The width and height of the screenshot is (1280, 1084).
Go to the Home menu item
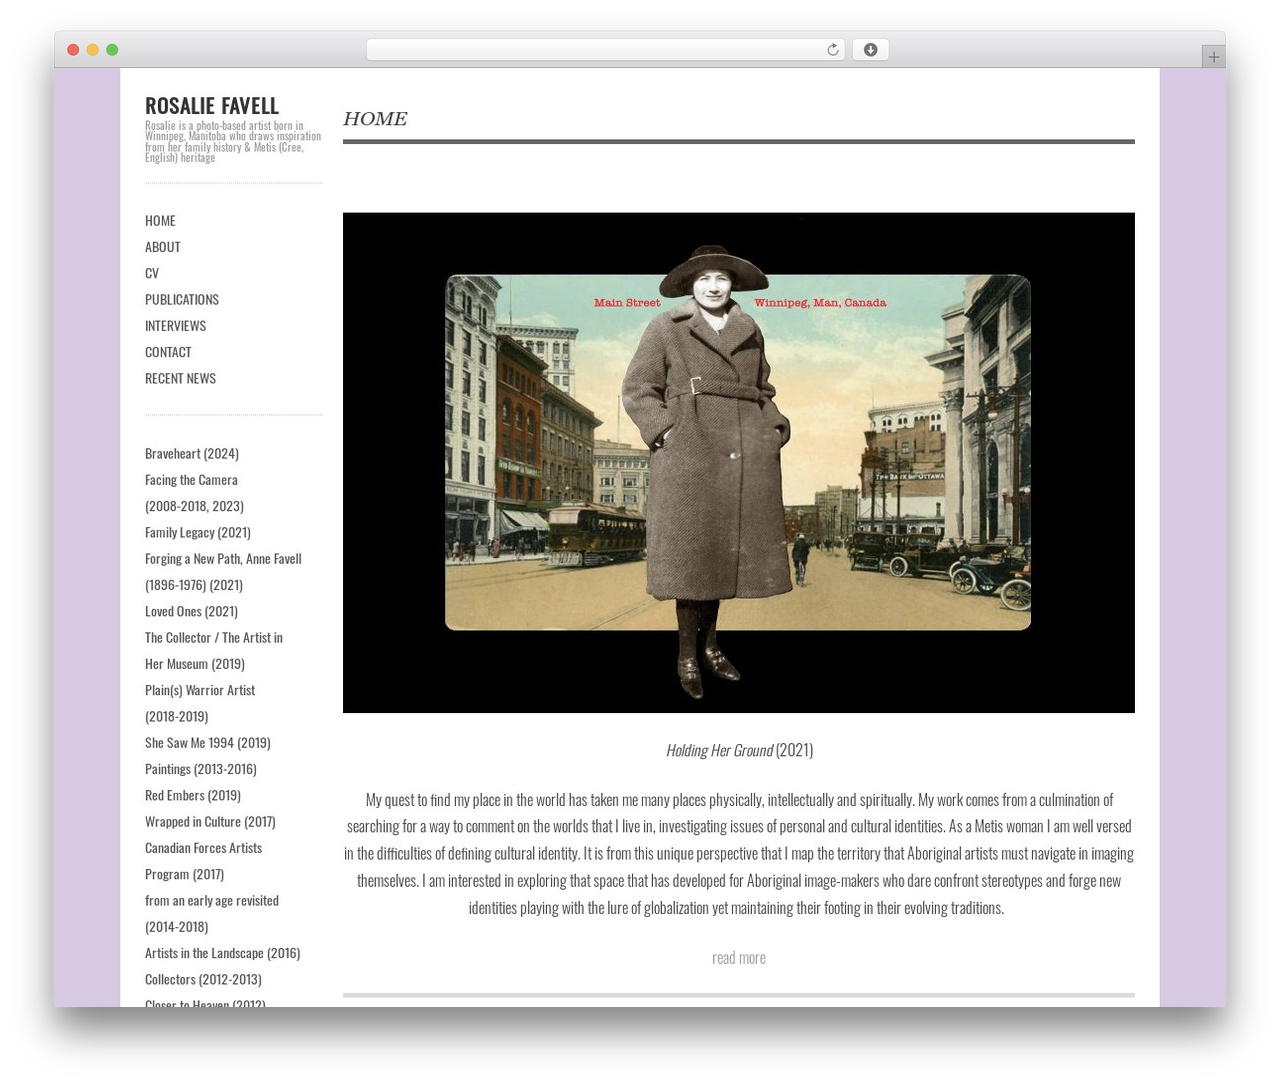160,220
